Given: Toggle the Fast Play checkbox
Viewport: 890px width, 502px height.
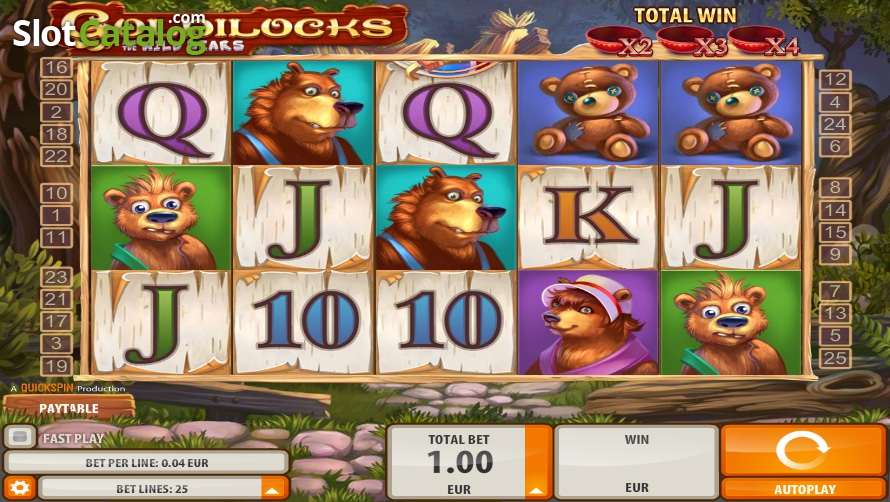Looking at the screenshot, I should coord(20,437).
